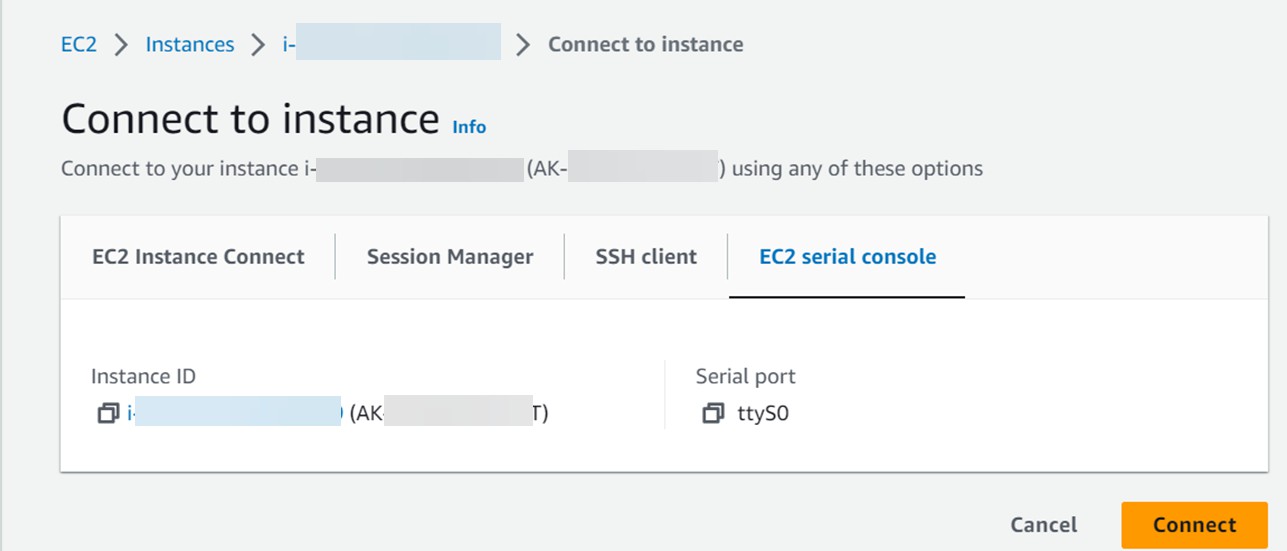Click the orange Connect button
This screenshot has height=551, width=1287.
tap(1194, 525)
